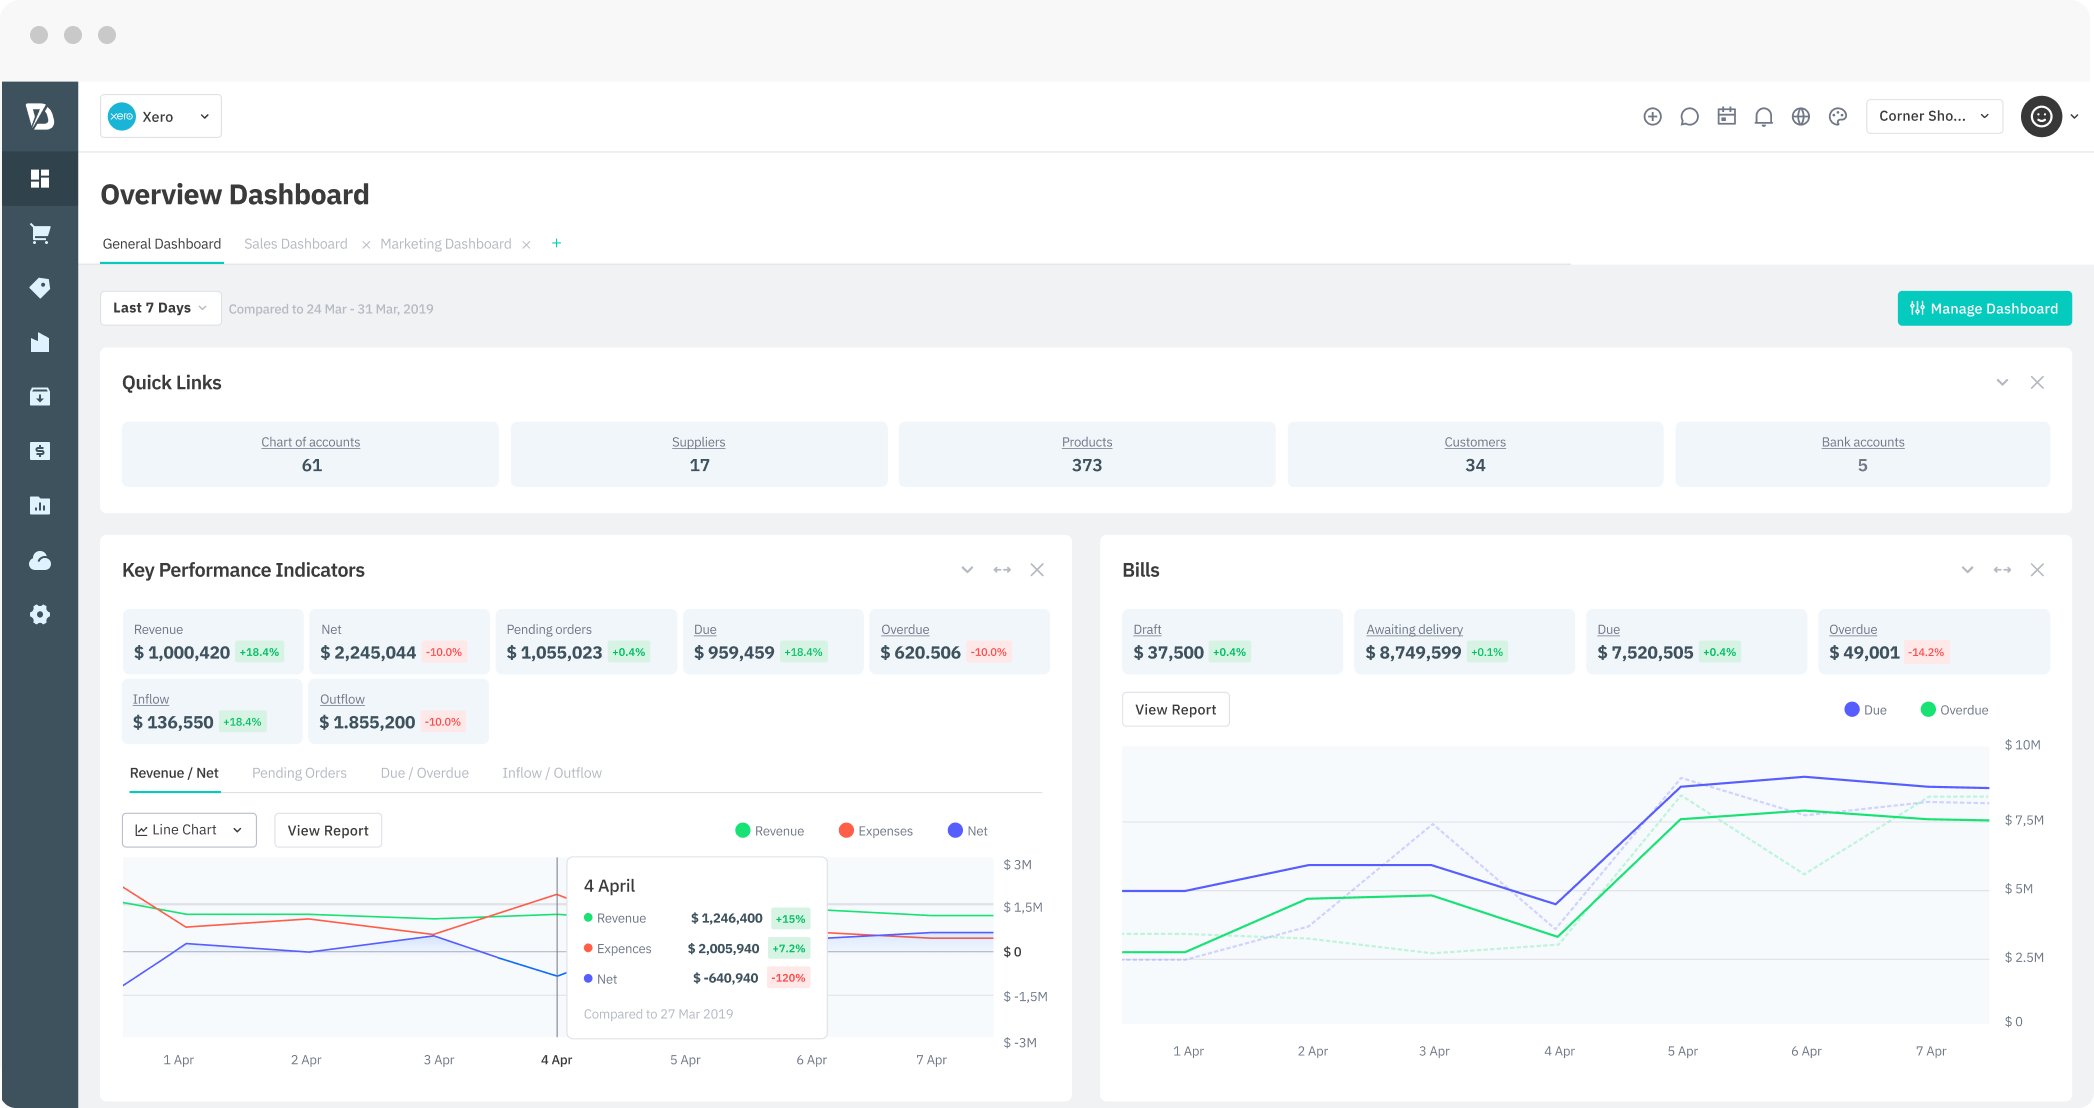Click the chat bubble icon
This screenshot has width=2094, height=1108.
pos(1690,117)
